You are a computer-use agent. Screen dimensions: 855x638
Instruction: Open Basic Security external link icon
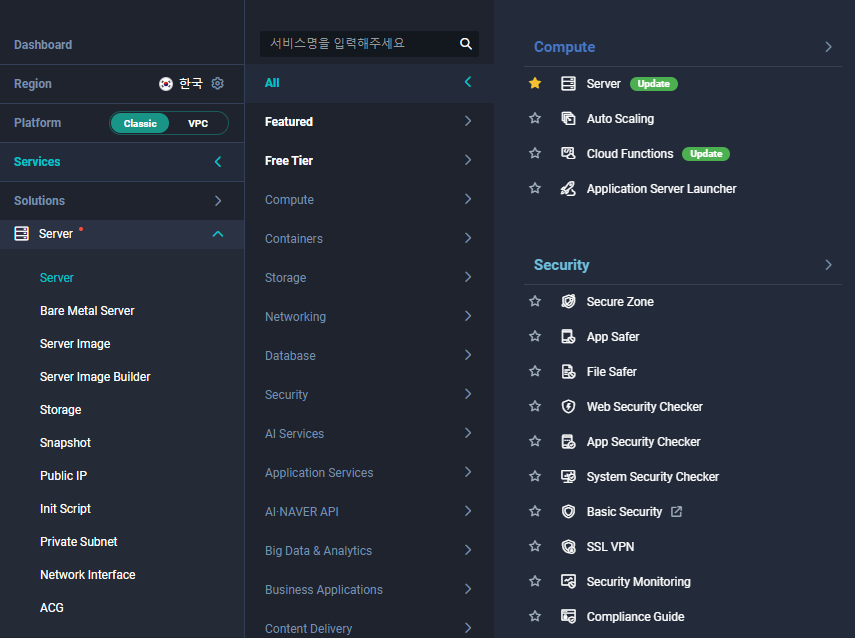point(676,511)
